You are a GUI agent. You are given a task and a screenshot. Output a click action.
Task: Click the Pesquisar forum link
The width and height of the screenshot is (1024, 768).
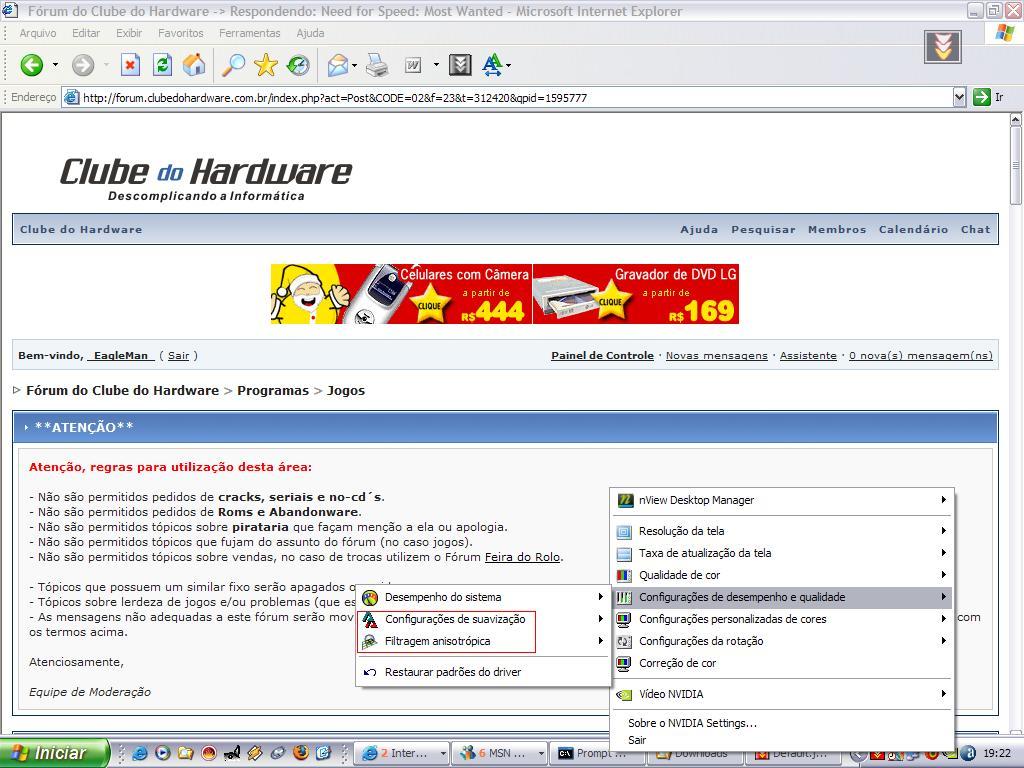(763, 229)
